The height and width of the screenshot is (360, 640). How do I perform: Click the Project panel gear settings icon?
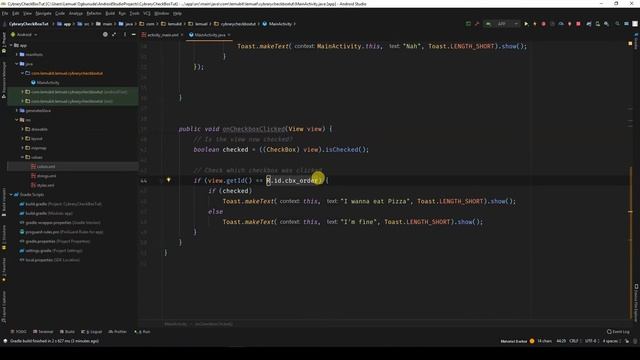click(x=105, y=35)
